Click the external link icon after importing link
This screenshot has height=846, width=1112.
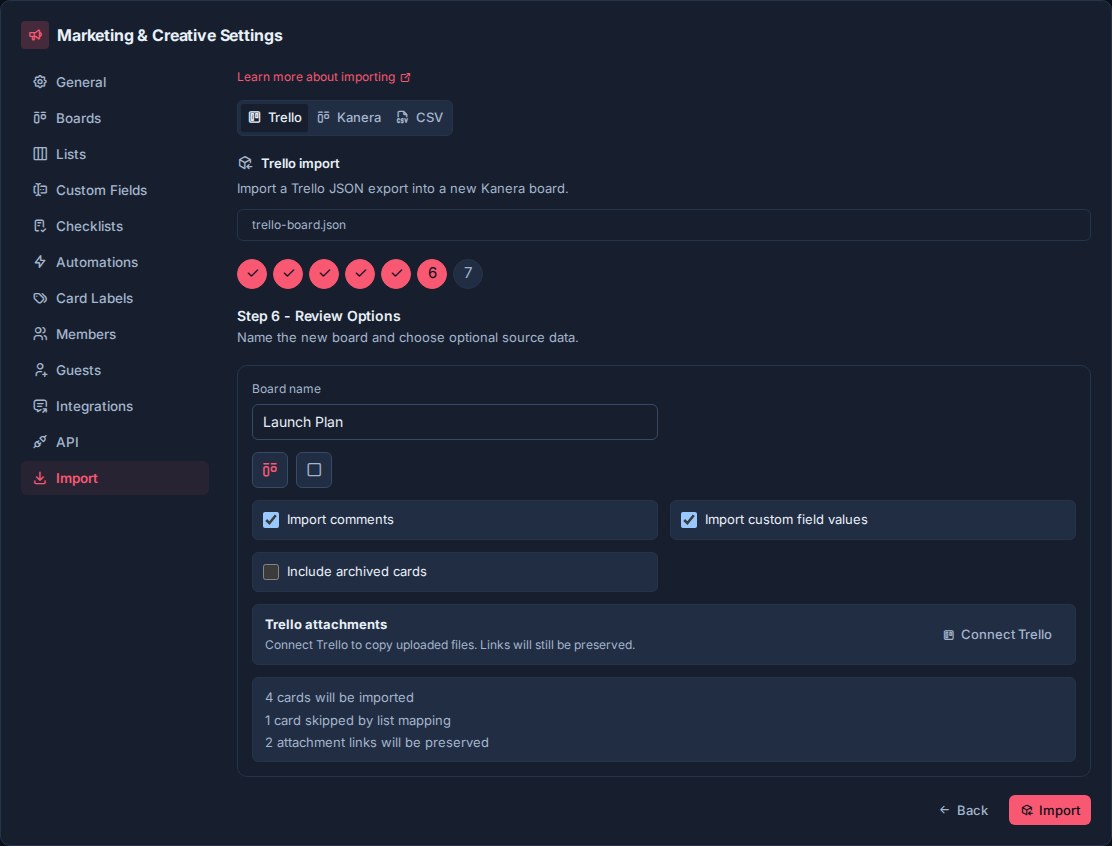coord(406,77)
